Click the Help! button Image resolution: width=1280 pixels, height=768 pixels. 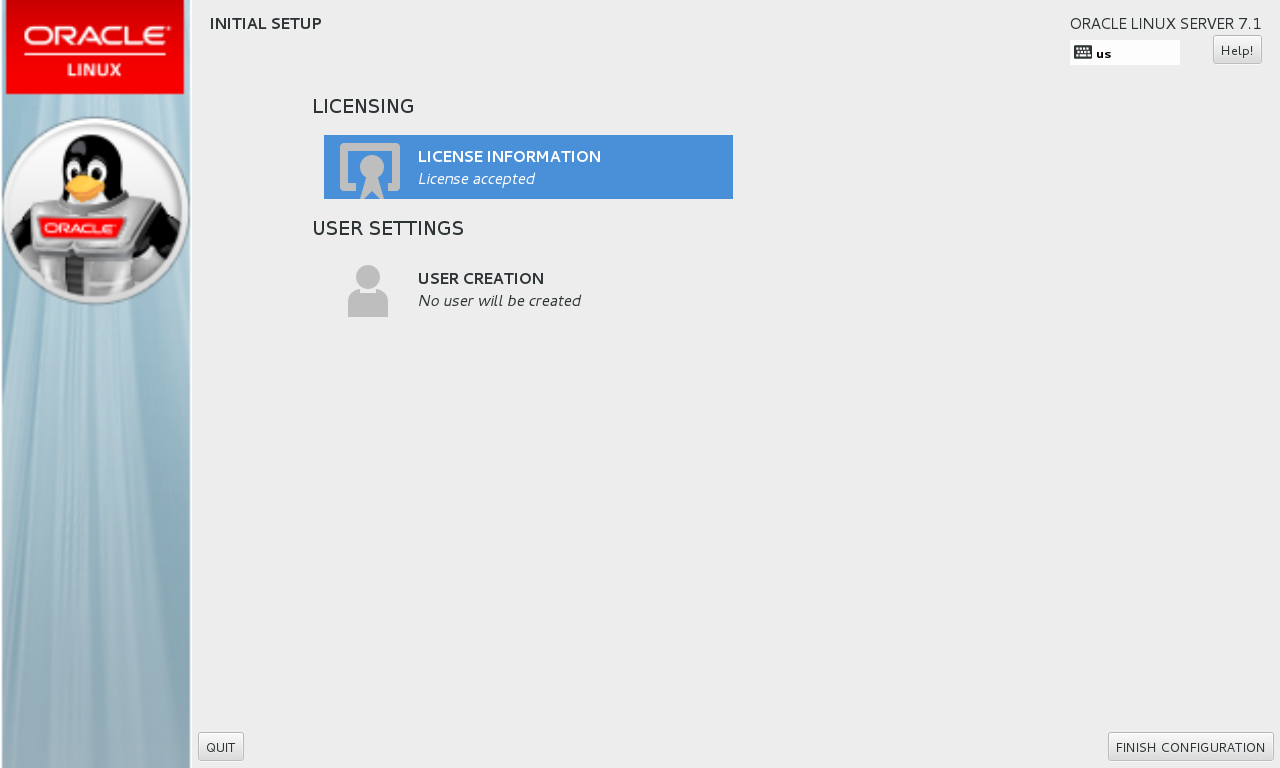pos(1237,50)
